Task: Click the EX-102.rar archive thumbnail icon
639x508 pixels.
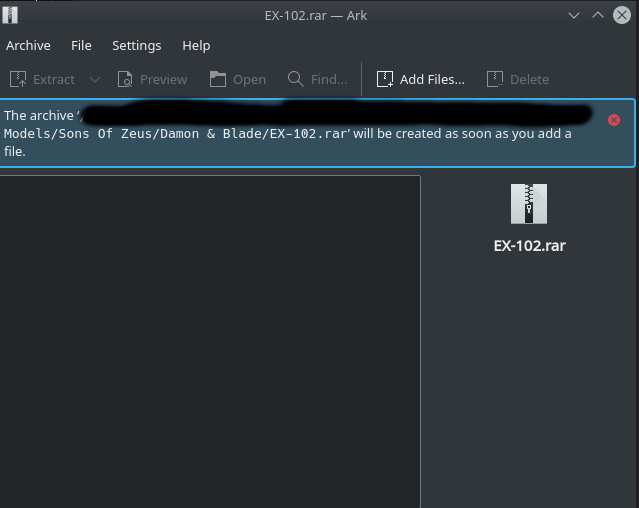Action: coord(529,204)
